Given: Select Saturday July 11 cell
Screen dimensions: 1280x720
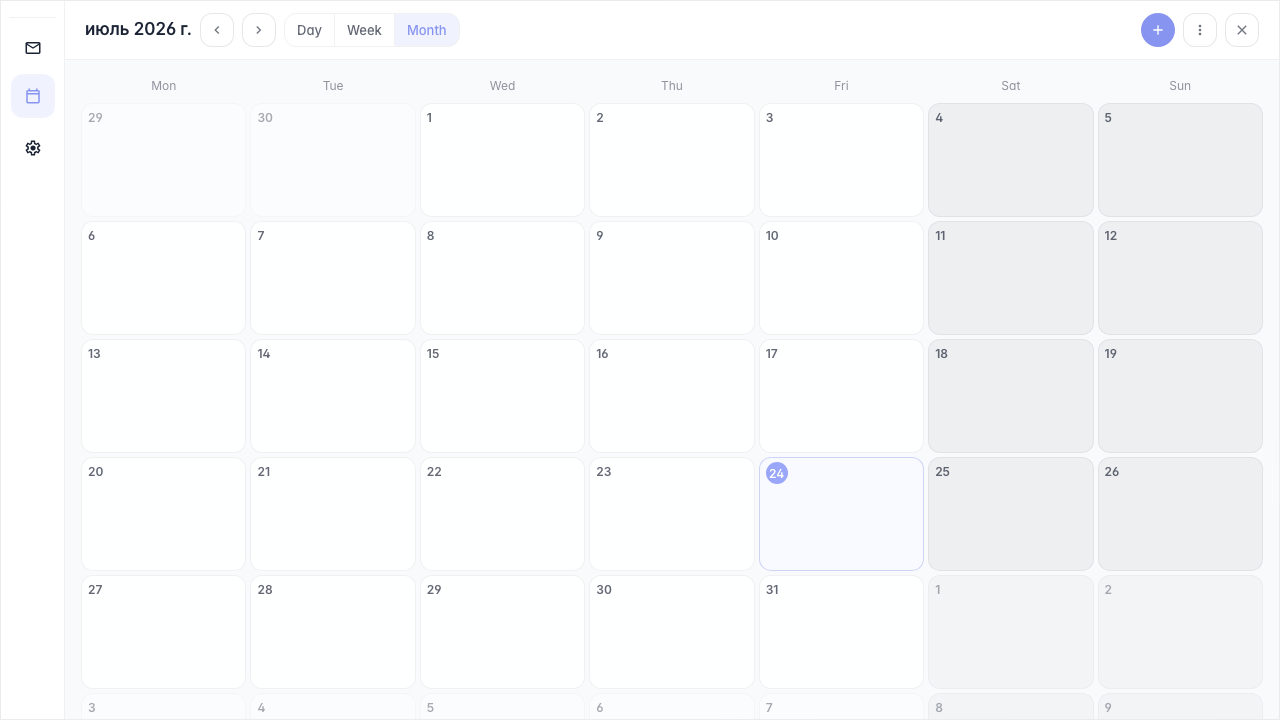Looking at the screenshot, I should pyautogui.click(x=1011, y=278).
